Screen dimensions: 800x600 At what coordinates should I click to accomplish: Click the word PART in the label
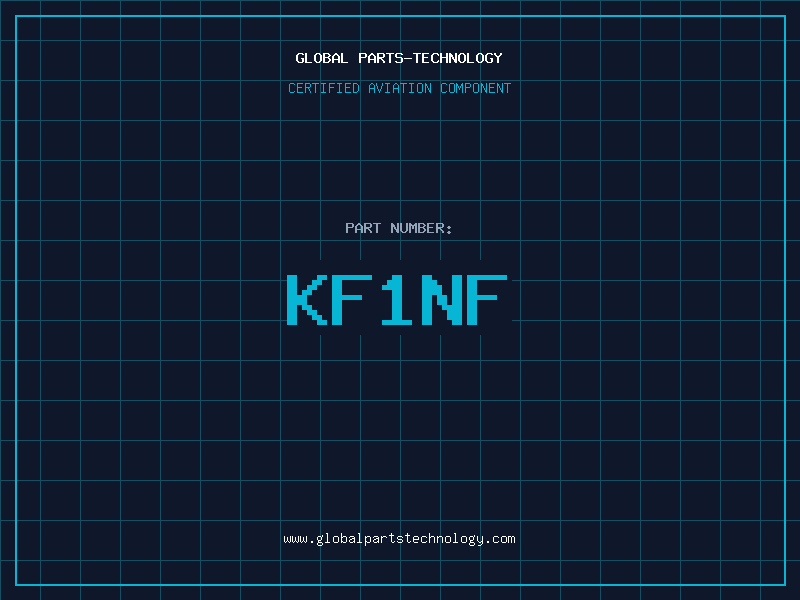[x=363, y=228]
